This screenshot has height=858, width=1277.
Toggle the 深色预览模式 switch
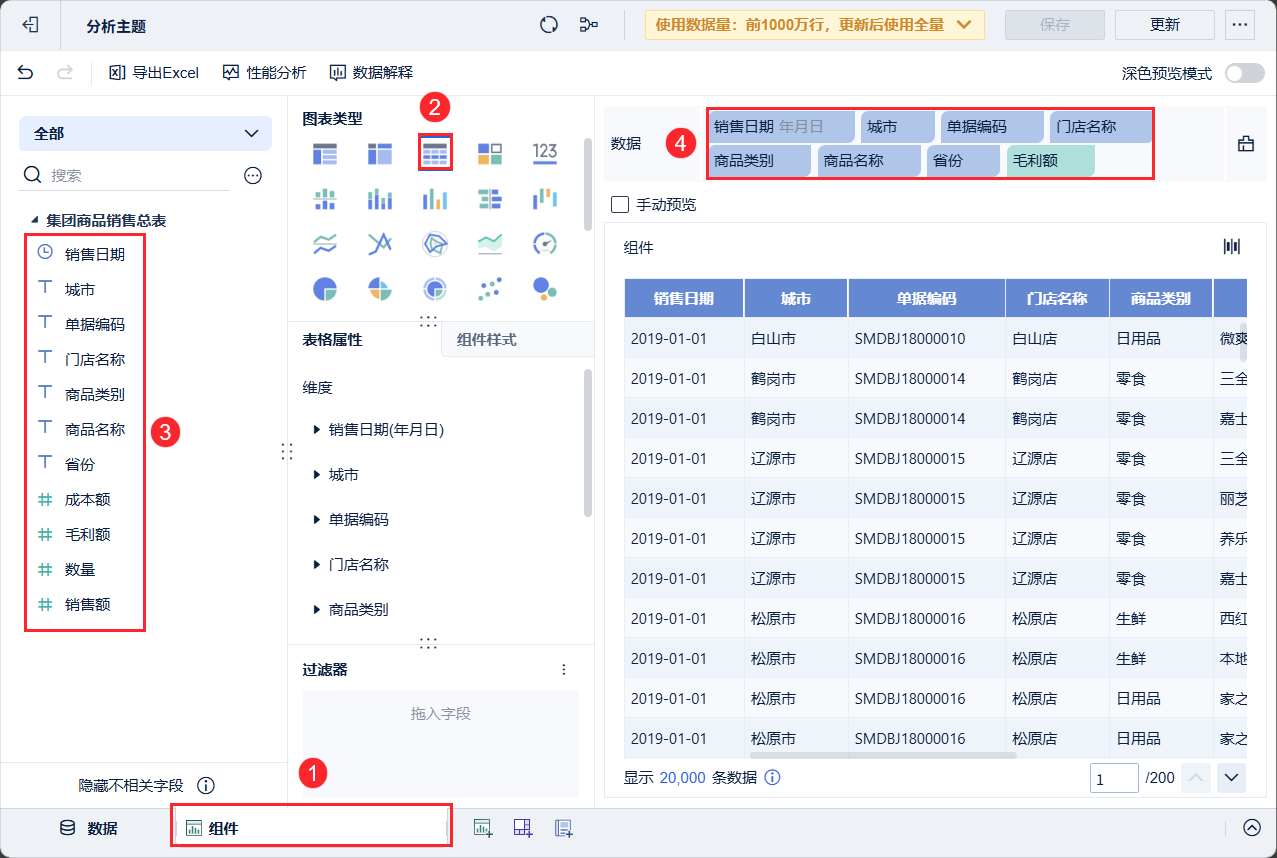1245,73
